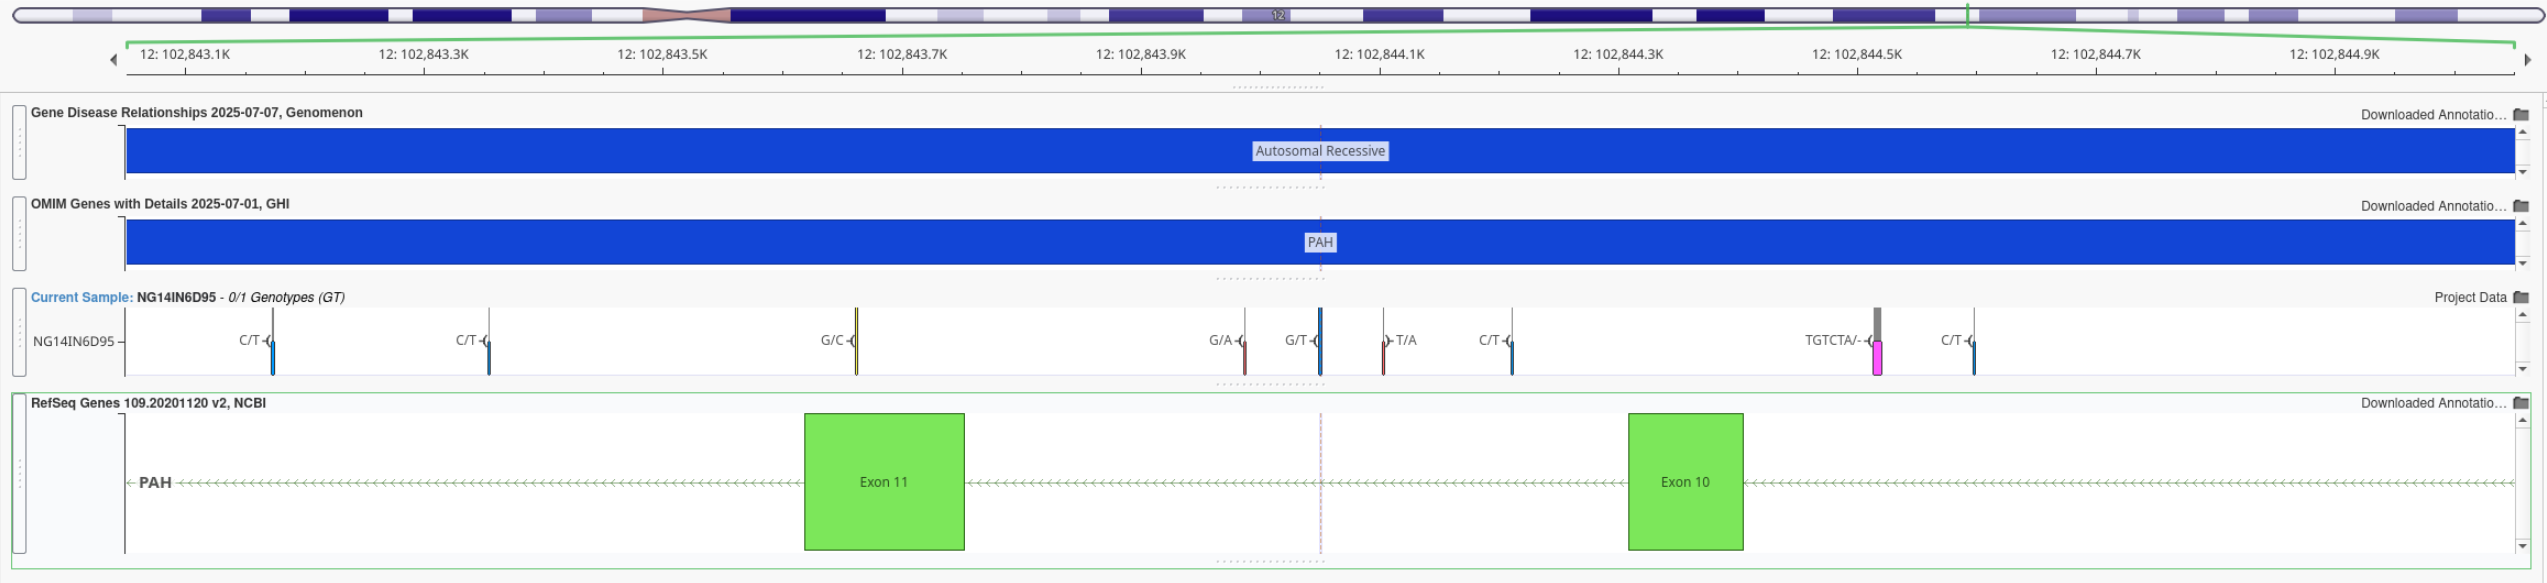This screenshot has width=2547, height=583.
Task: Select the RefSeq Genes track title
Action: [148, 403]
